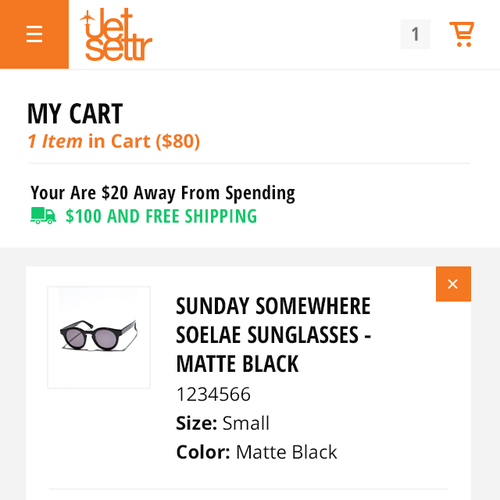
Task: Click the MY CART heading
Action: pos(75,114)
